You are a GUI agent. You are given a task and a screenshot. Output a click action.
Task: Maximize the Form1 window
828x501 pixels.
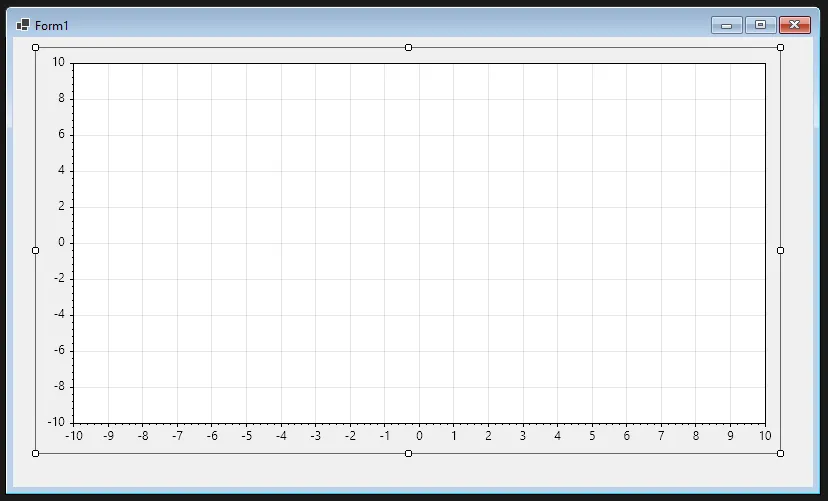(760, 25)
